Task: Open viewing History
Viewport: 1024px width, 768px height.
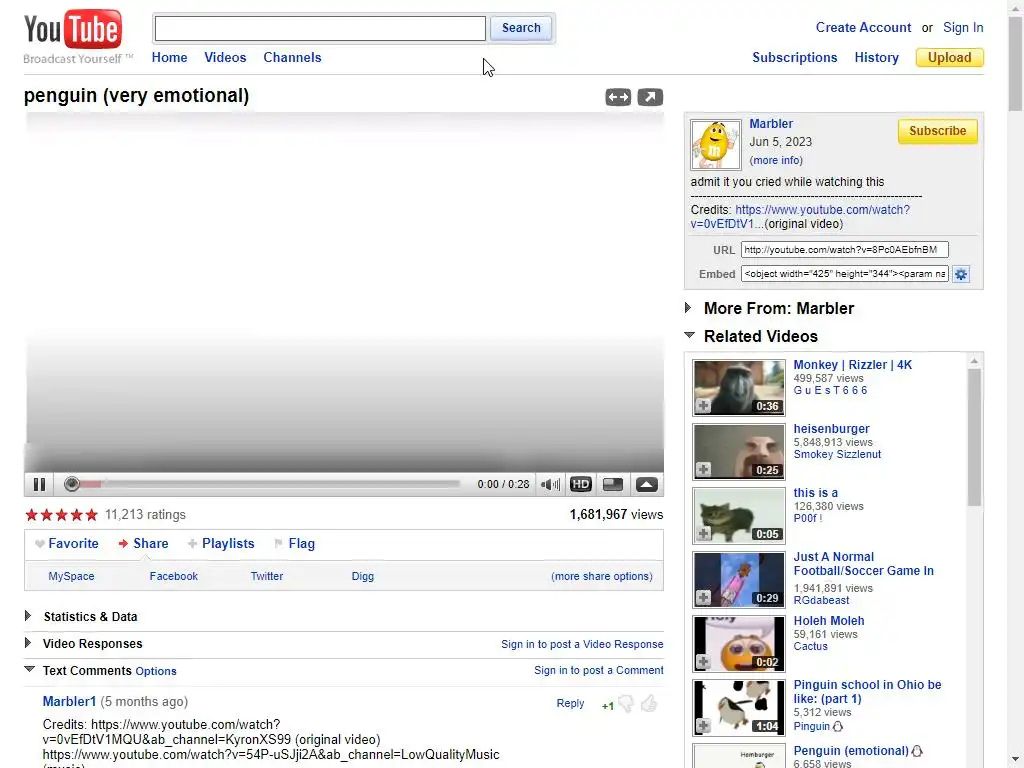Action: click(876, 57)
